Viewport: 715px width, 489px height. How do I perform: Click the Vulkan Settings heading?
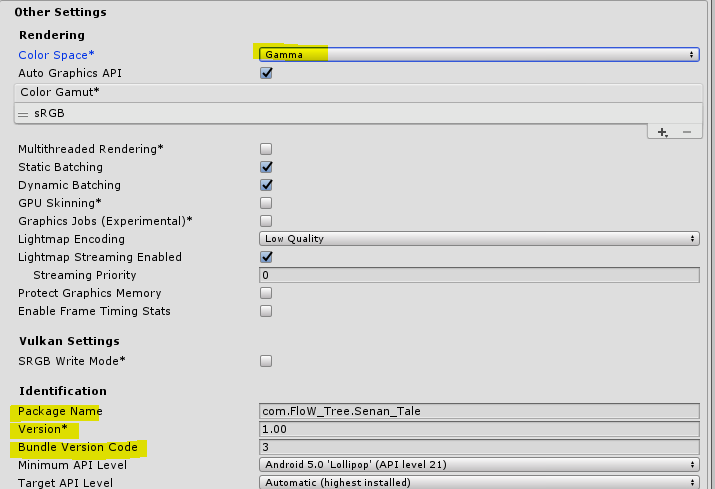pos(69,341)
